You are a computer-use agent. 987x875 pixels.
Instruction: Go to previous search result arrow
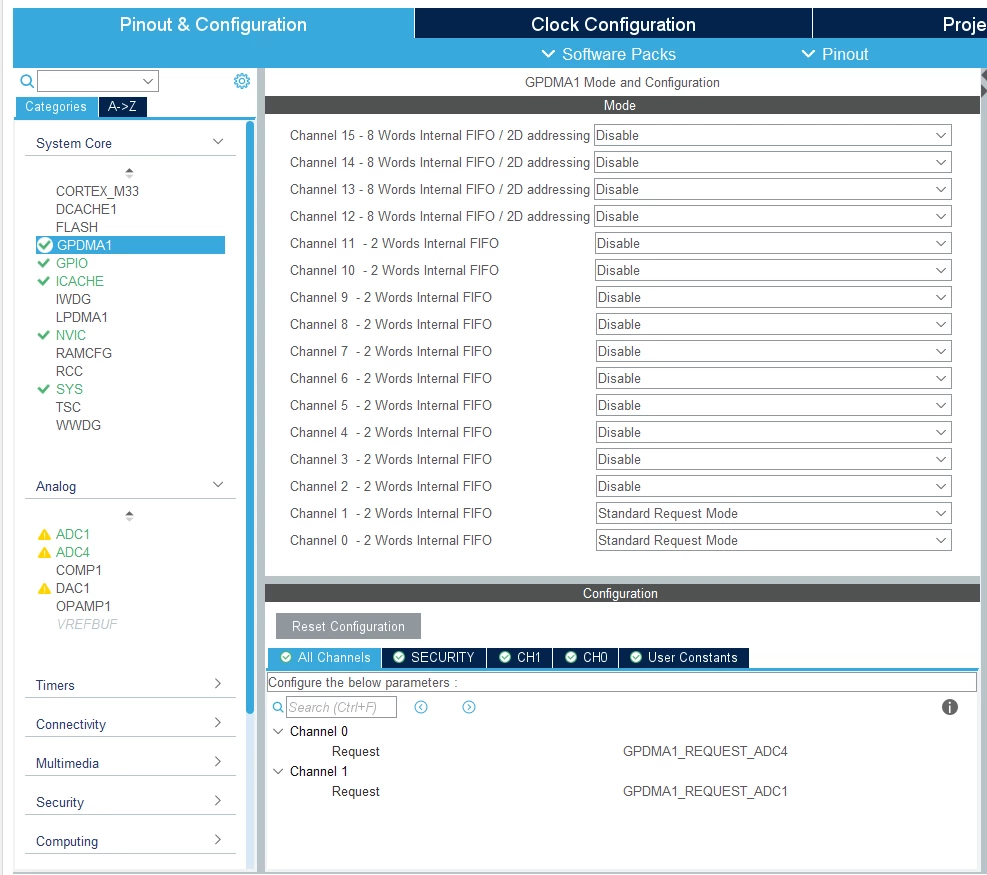pyautogui.click(x=421, y=707)
